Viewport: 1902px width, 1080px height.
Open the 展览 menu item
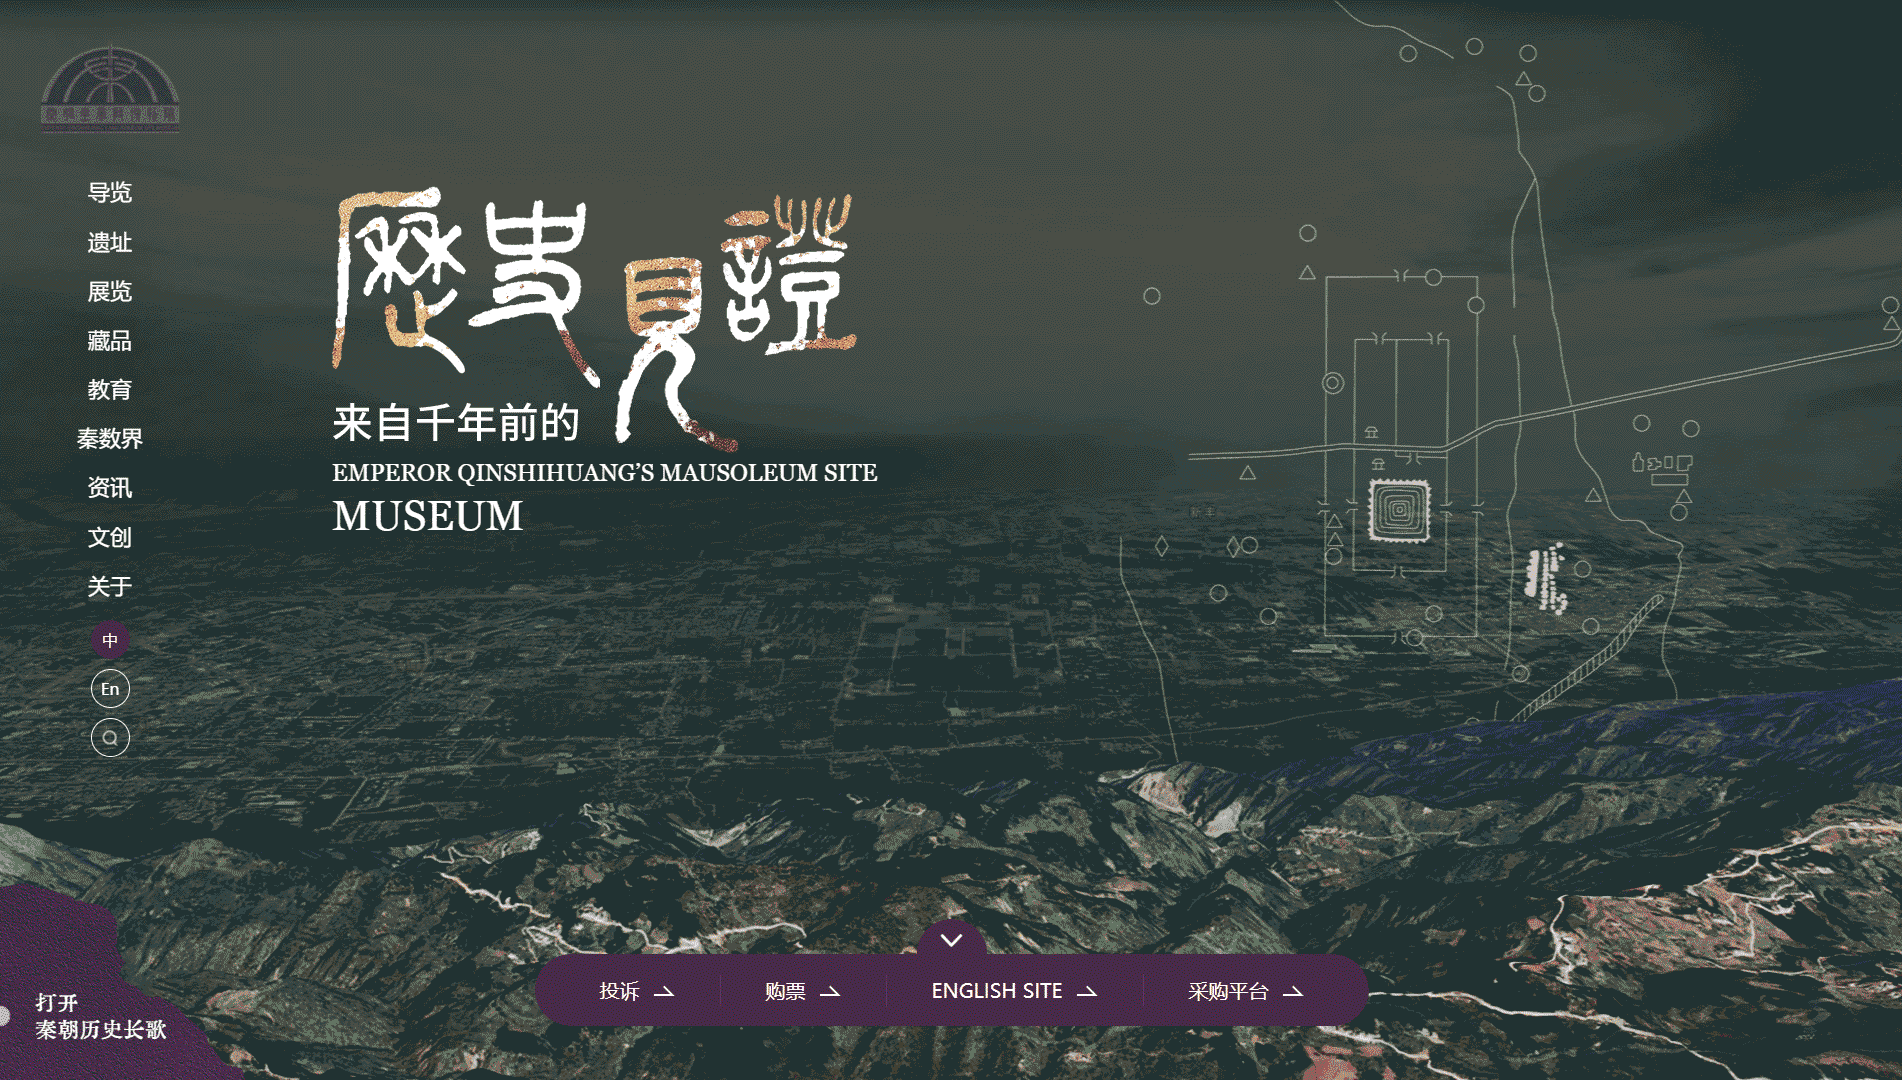click(x=110, y=292)
